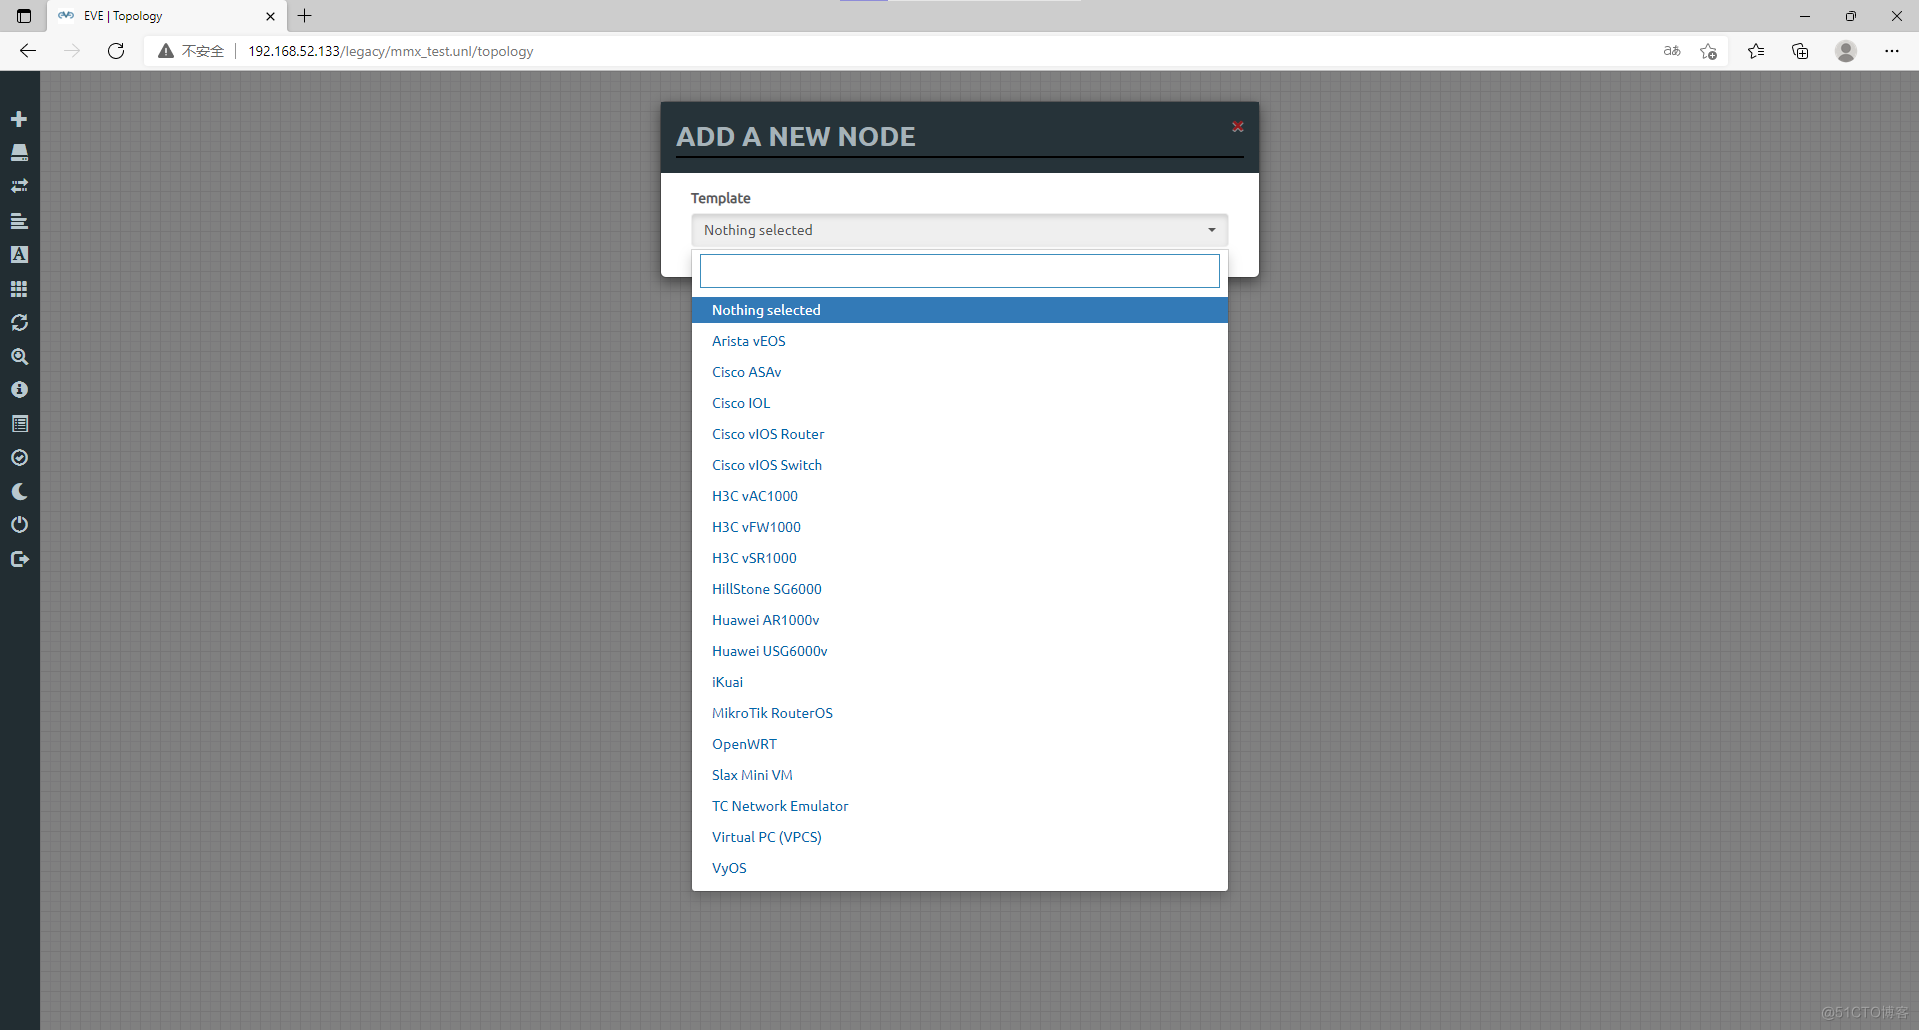
Task: Open the text objects 'A' icon
Action: pyautogui.click(x=19, y=255)
